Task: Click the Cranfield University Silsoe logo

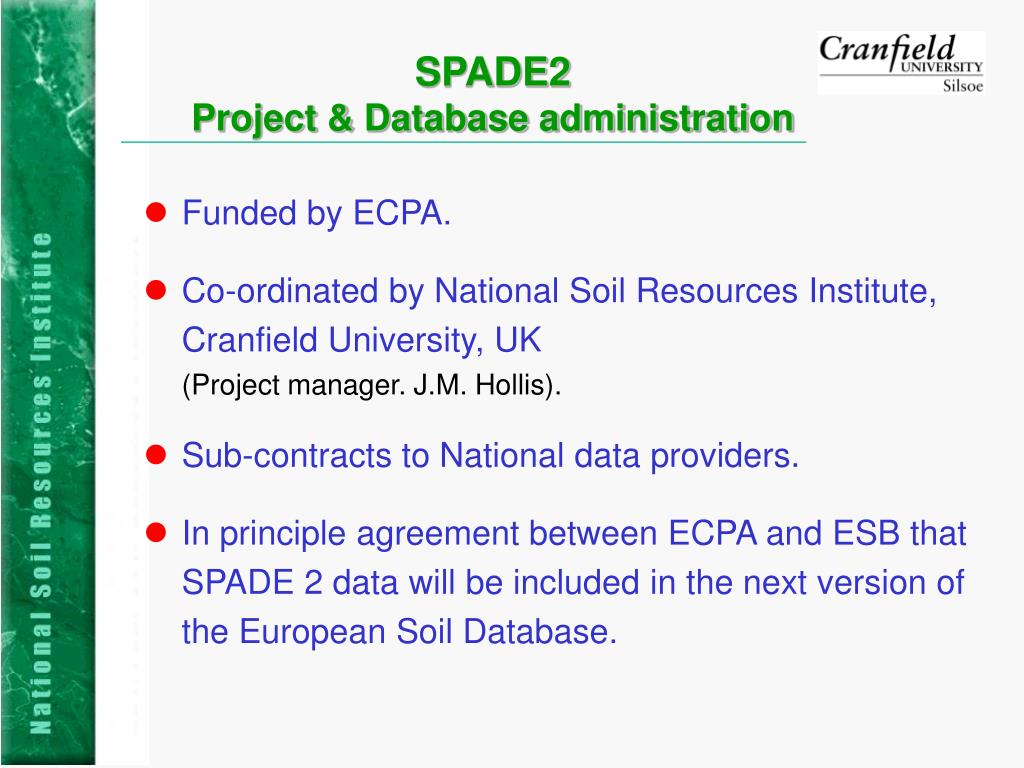Action: 901,63
